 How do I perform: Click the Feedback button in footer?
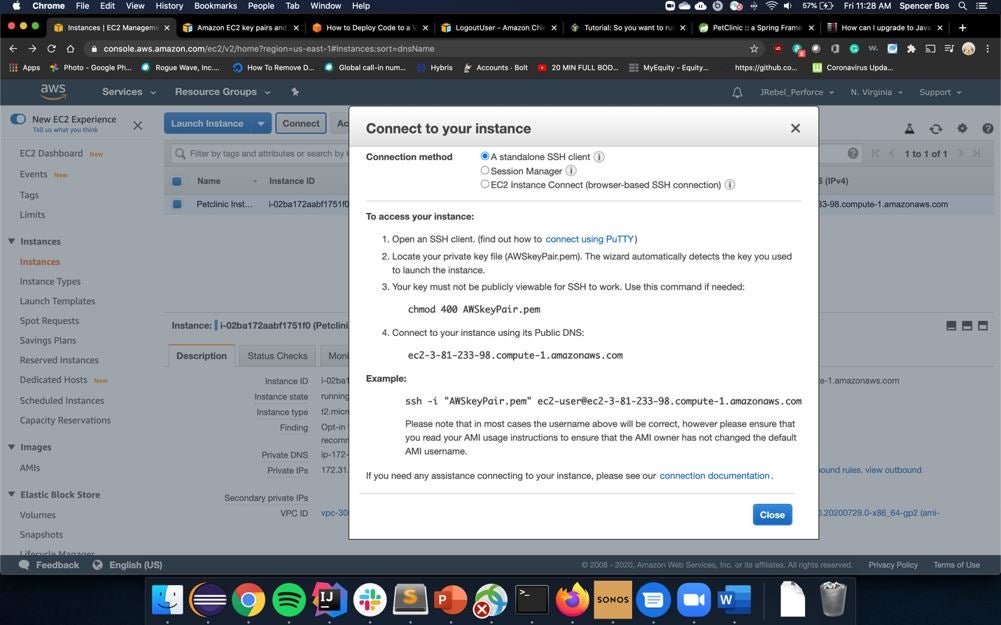point(49,565)
